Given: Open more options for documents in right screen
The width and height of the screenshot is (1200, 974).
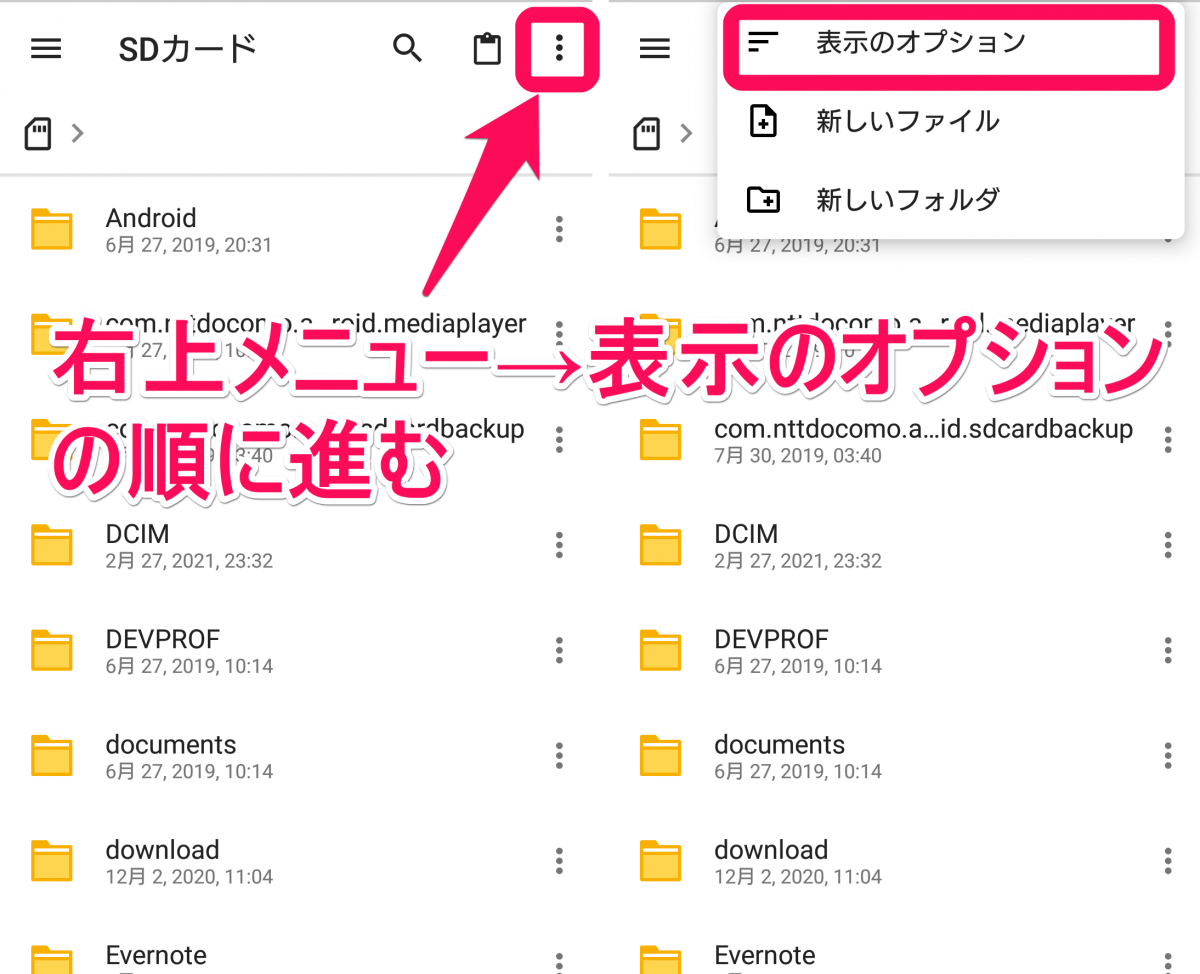Looking at the screenshot, I should [1167, 756].
